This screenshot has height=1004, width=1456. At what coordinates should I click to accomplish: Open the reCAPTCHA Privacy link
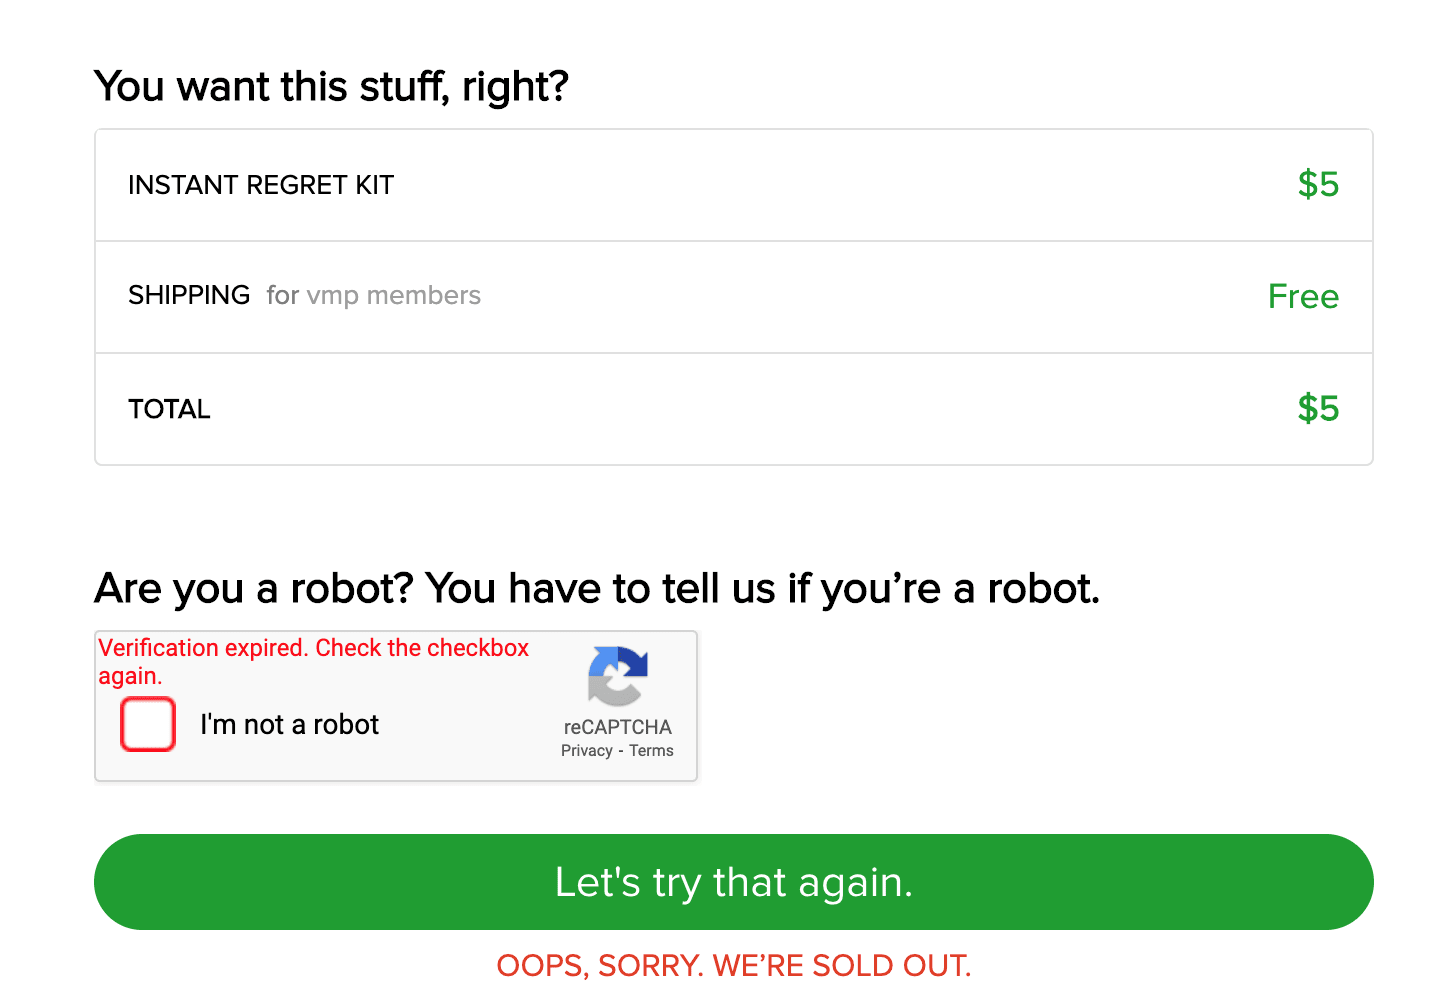click(x=586, y=751)
